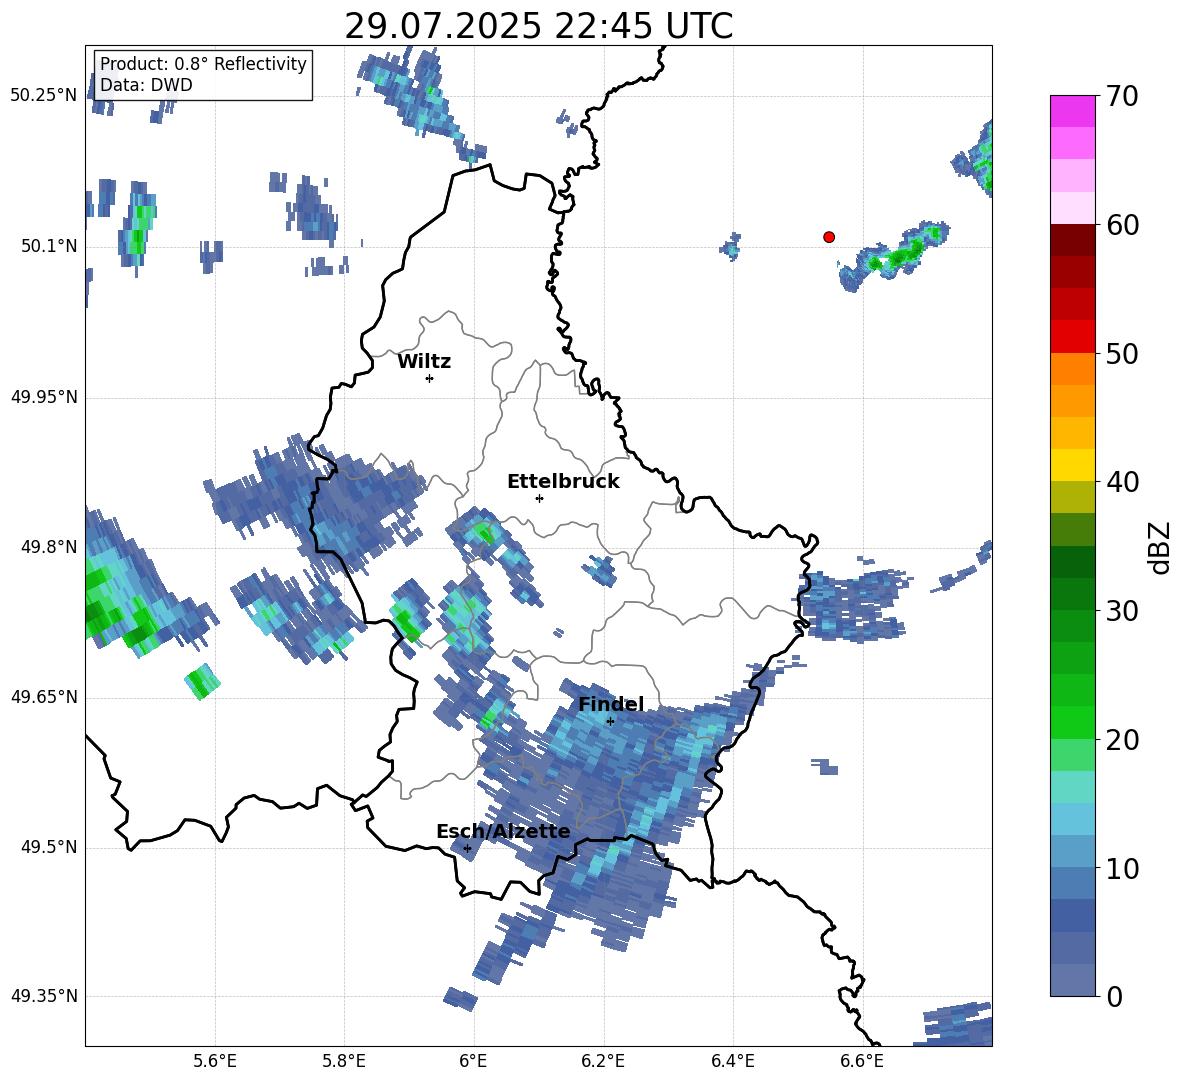Image resolution: width=1184 pixels, height=1081 pixels.
Task: Click the 6.2°E longitude label
Action: point(603,1061)
